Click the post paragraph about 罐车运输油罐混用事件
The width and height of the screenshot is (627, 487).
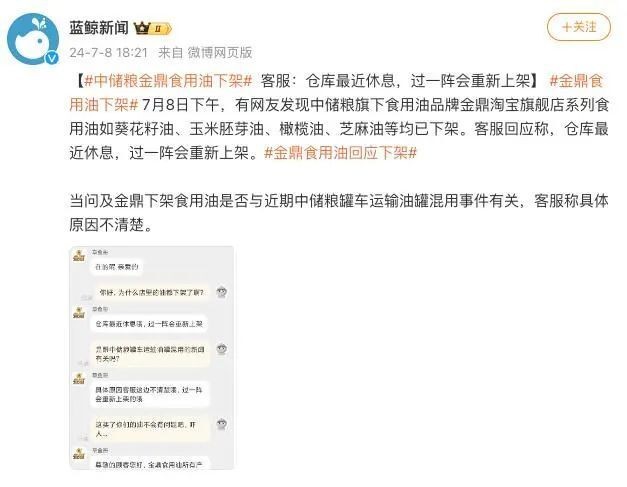339,213
